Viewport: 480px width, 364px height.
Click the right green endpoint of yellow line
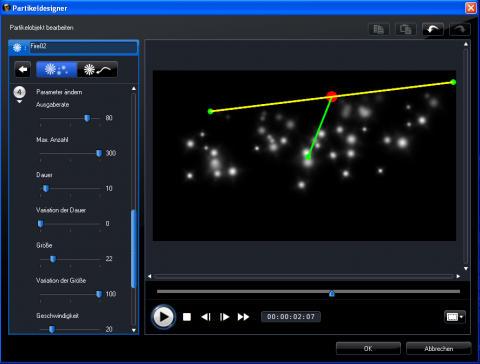click(x=453, y=82)
